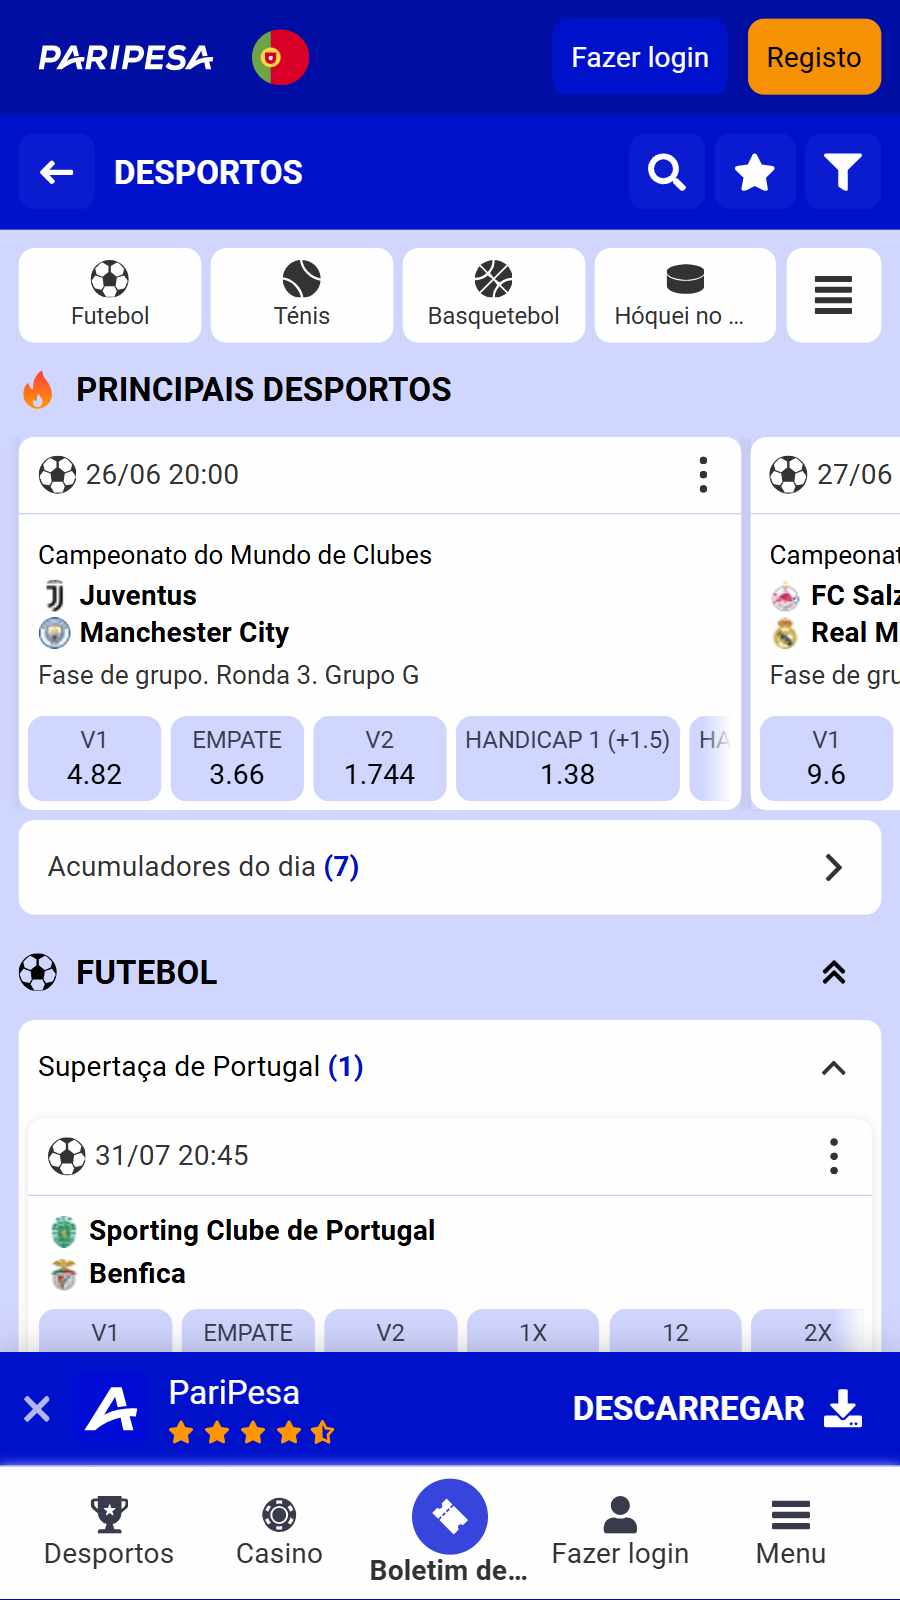This screenshot has width=900, height=1600.
Task: Go back using the left arrow
Action: coord(57,172)
